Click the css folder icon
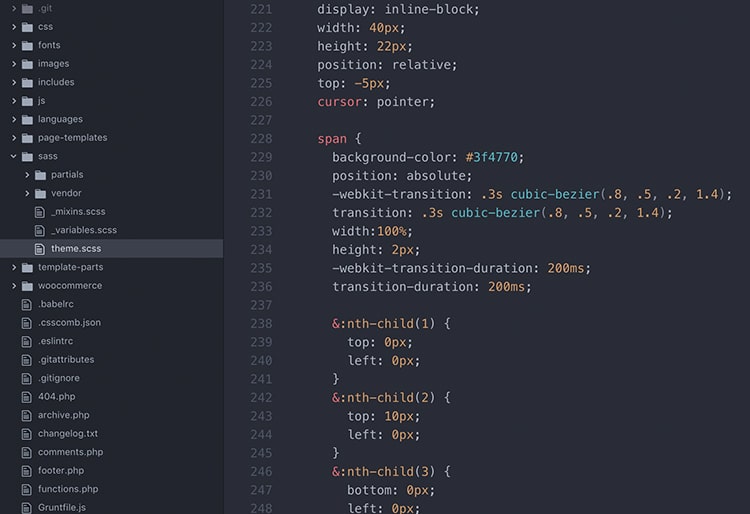This screenshot has height=514, width=750. pyautogui.click(x=27, y=27)
